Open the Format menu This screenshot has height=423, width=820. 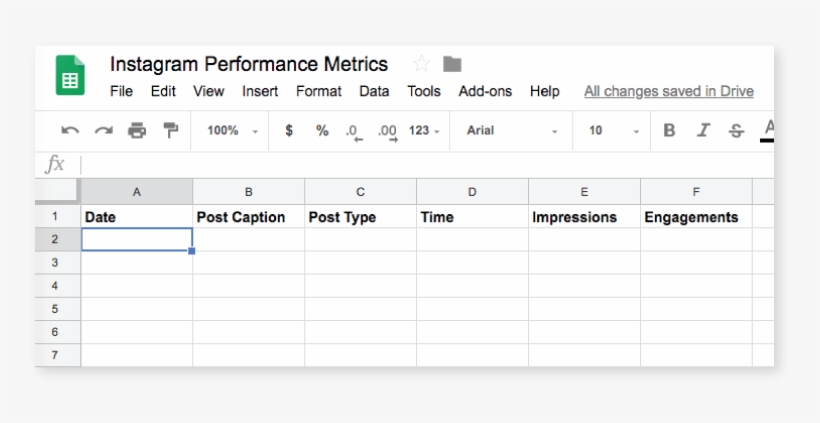click(x=318, y=91)
